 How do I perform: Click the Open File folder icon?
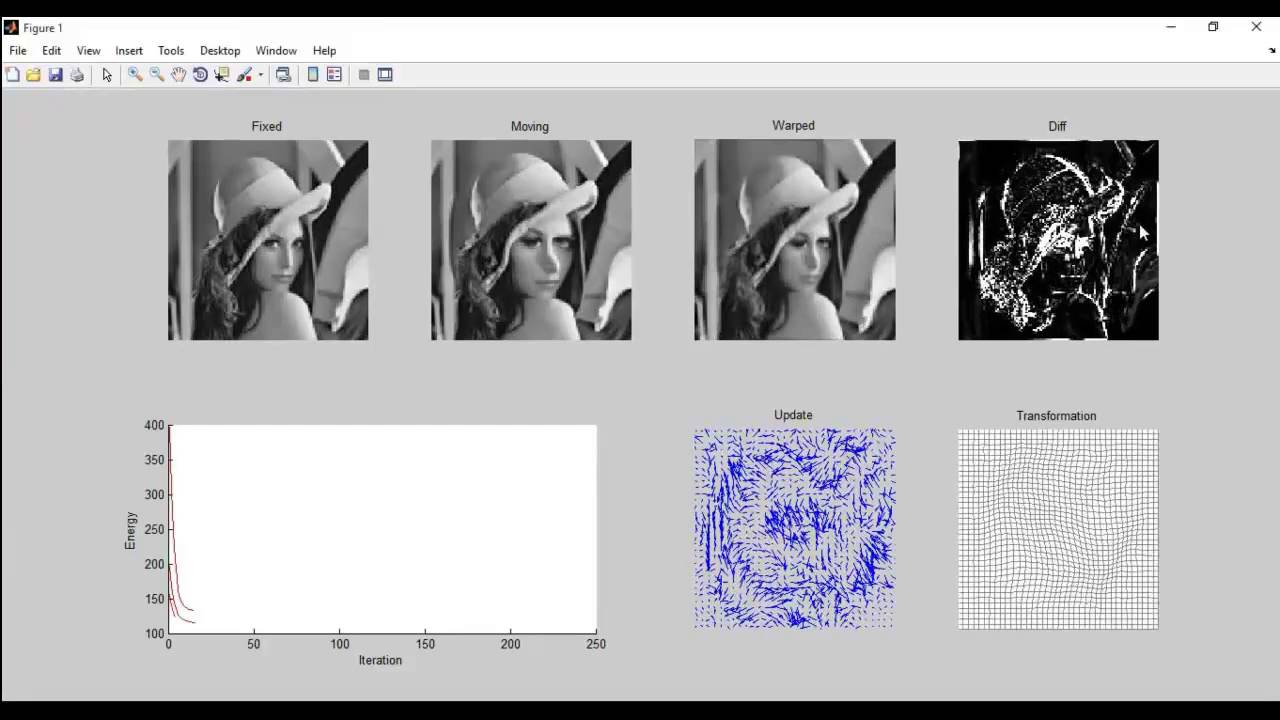coord(34,75)
